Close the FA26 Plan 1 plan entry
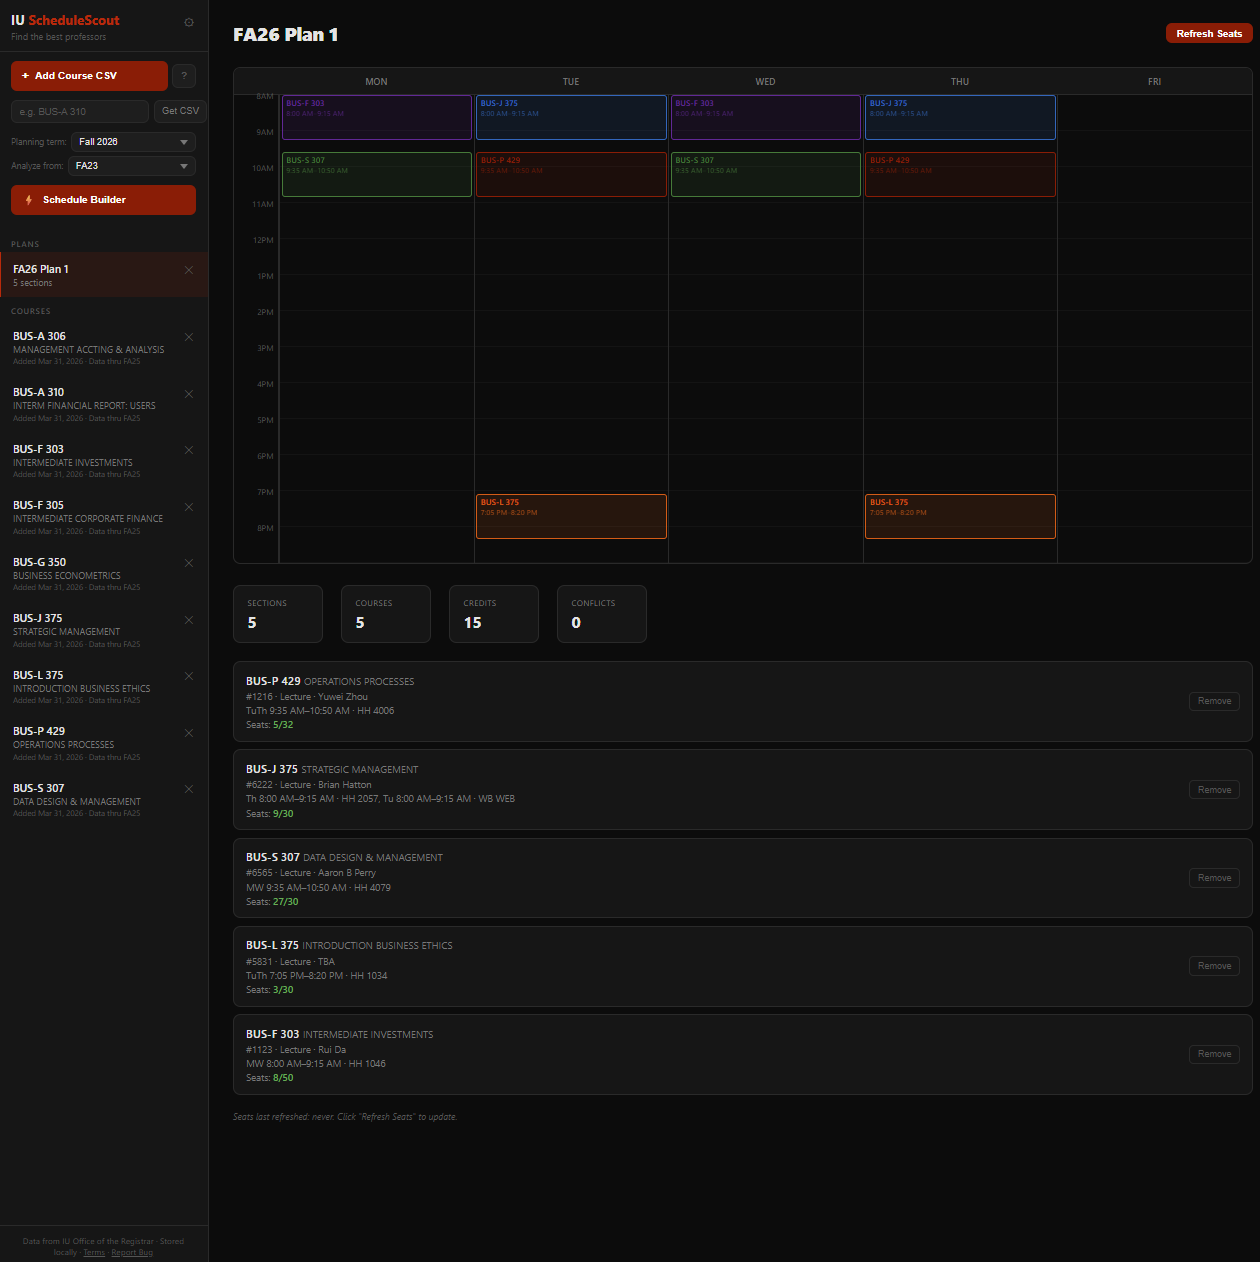This screenshot has height=1262, width=1260. 189,270
